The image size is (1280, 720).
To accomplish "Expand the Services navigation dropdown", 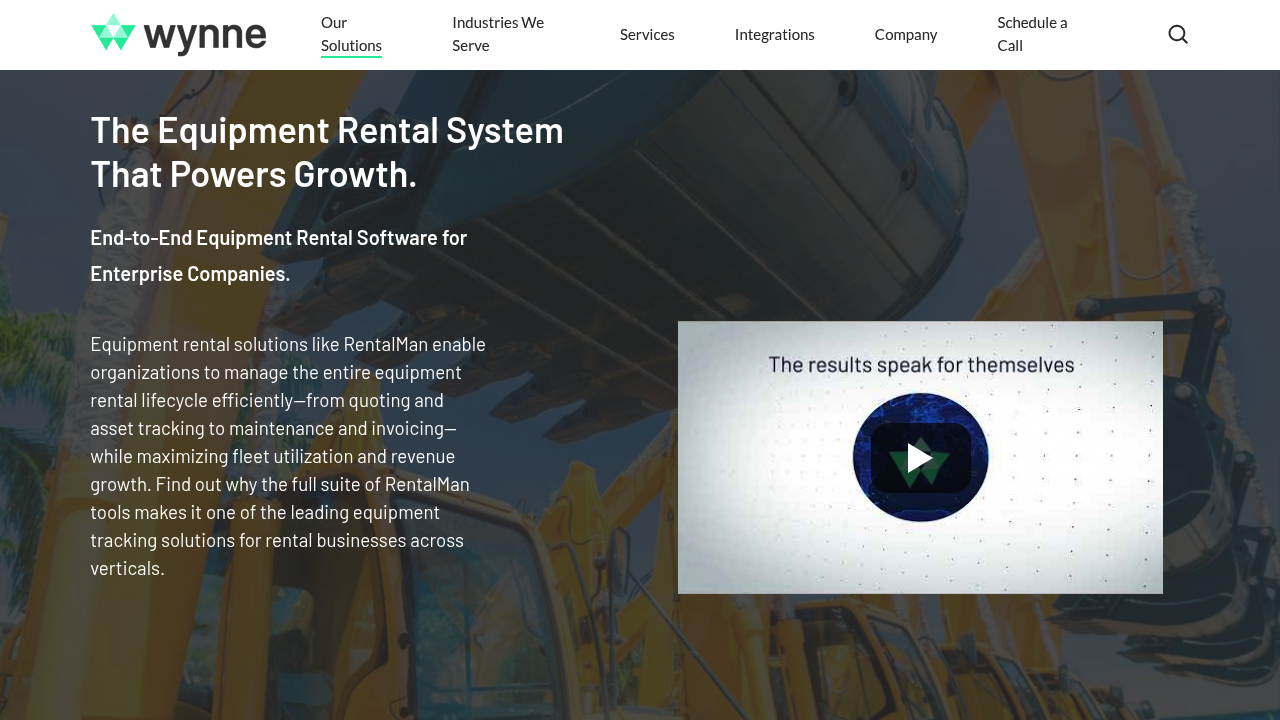I will coord(647,34).
